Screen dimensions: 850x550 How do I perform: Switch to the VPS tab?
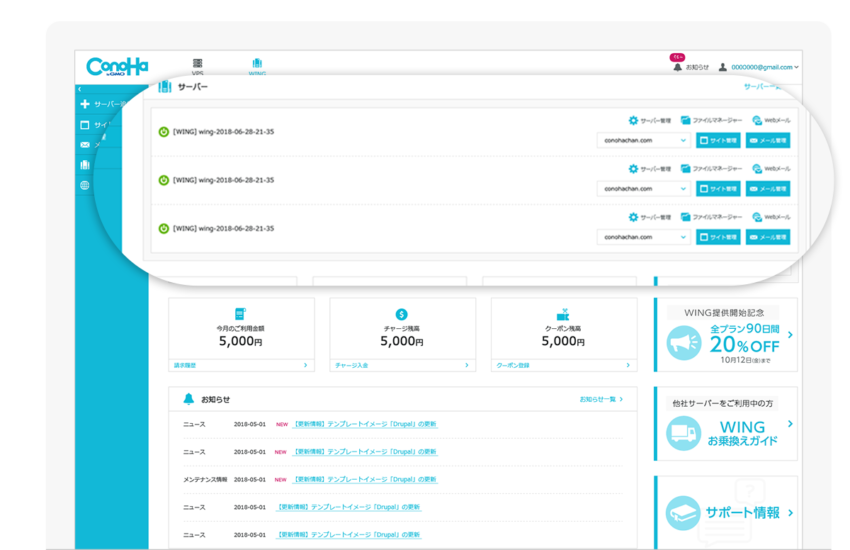(x=197, y=67)
